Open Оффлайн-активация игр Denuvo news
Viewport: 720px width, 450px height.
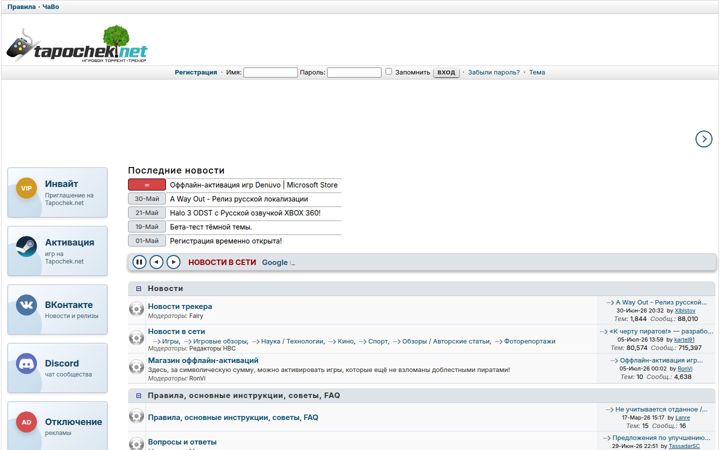point(253,185)
